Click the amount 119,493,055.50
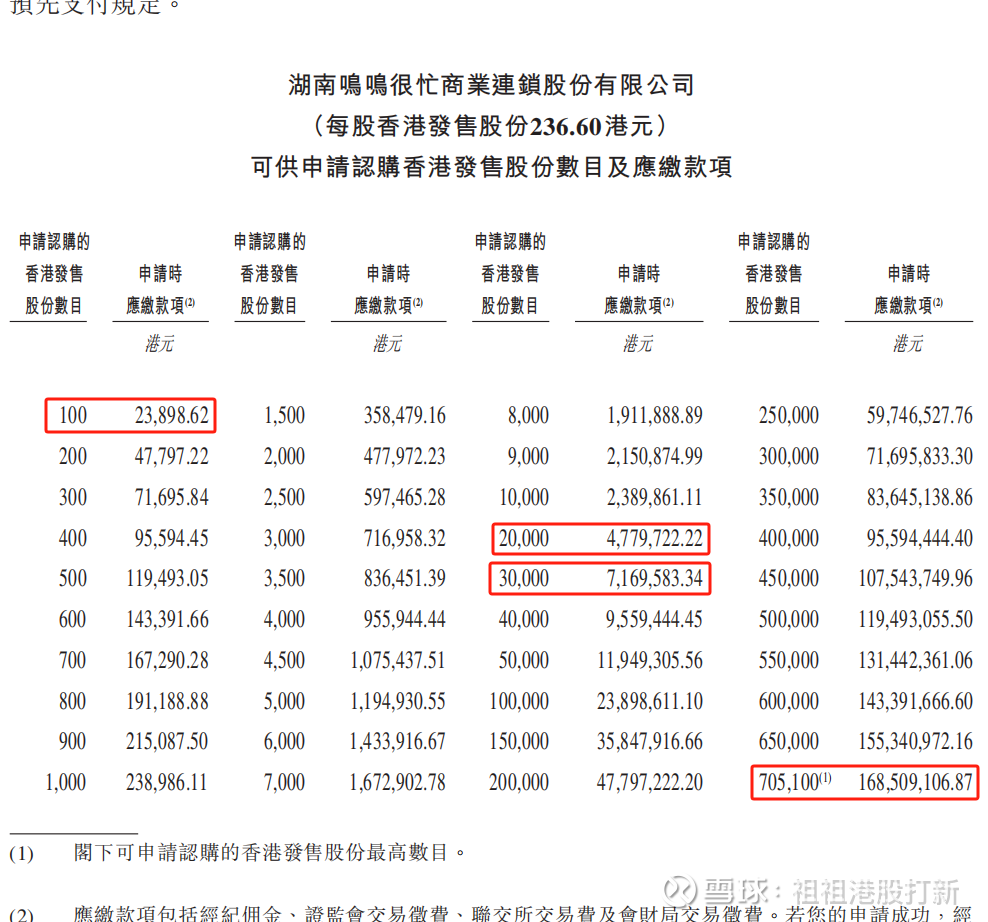 coord(916,619)
